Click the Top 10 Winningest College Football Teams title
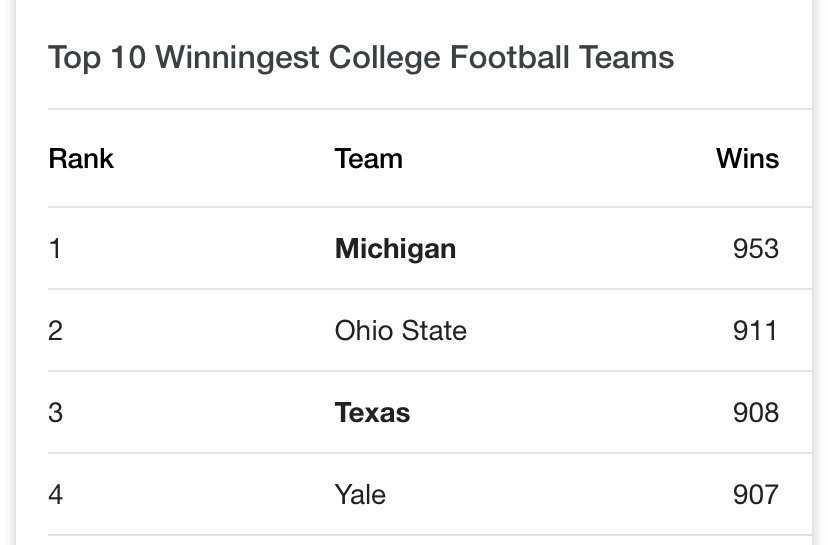828x545 pixels. 361,58
